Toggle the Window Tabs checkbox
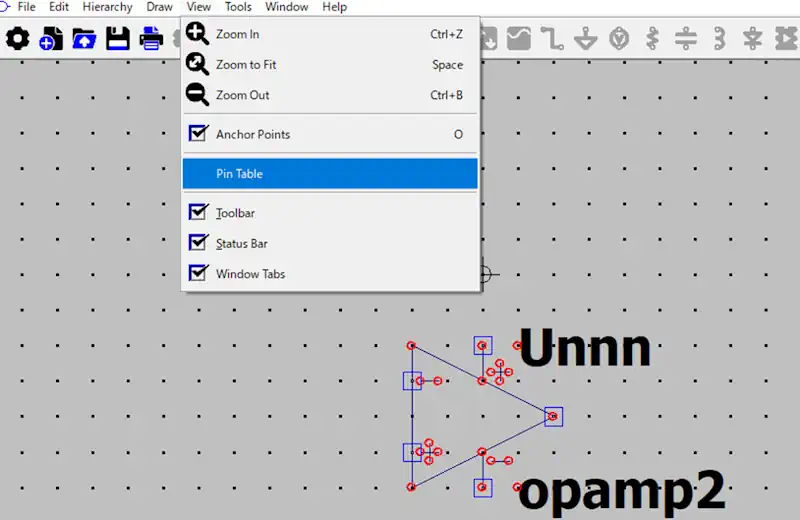This screenshot has height=520, width=800. [198, 273]
